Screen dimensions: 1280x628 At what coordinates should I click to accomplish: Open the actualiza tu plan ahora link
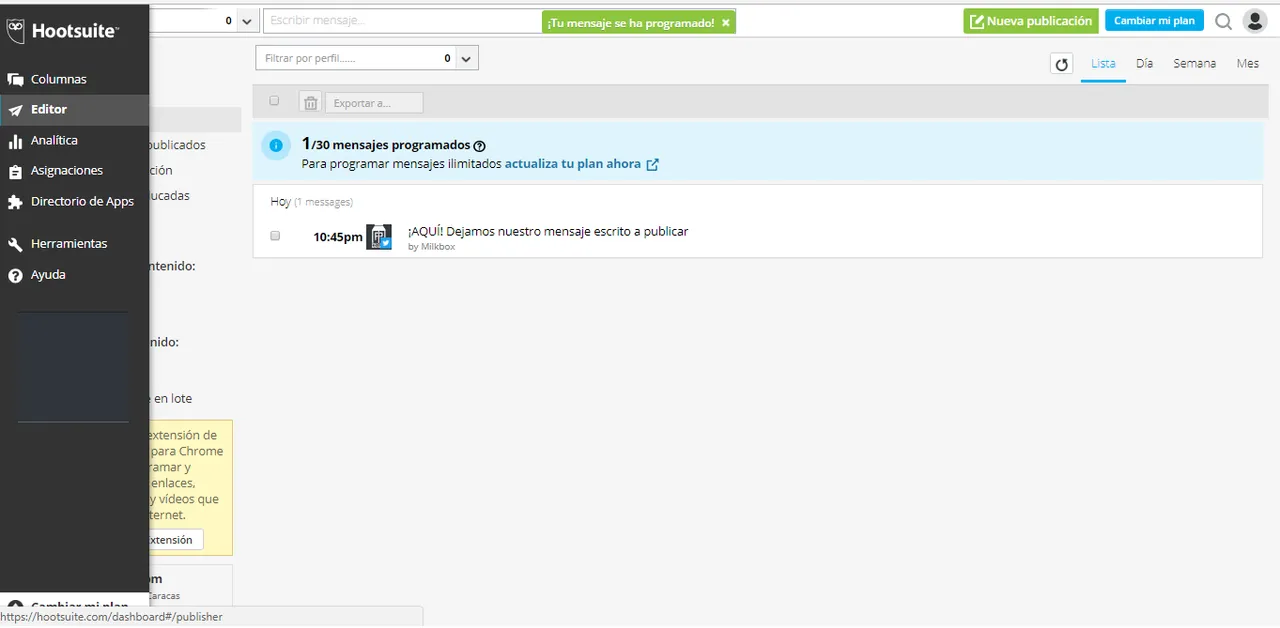pyautogui.click(x=572, y=164)
